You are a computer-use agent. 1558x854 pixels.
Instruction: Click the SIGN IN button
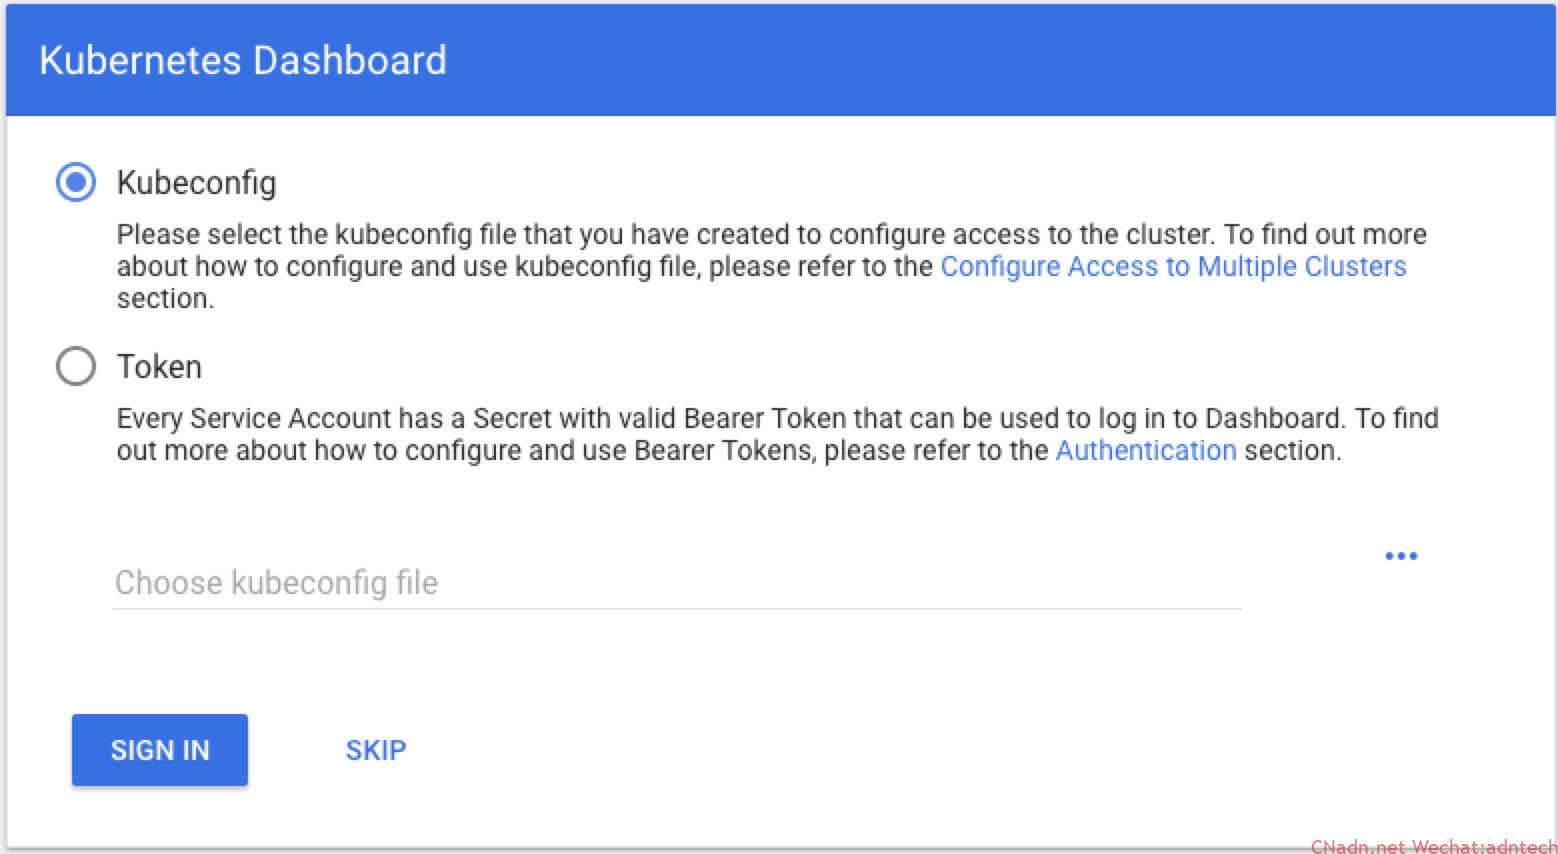point(160,750)
